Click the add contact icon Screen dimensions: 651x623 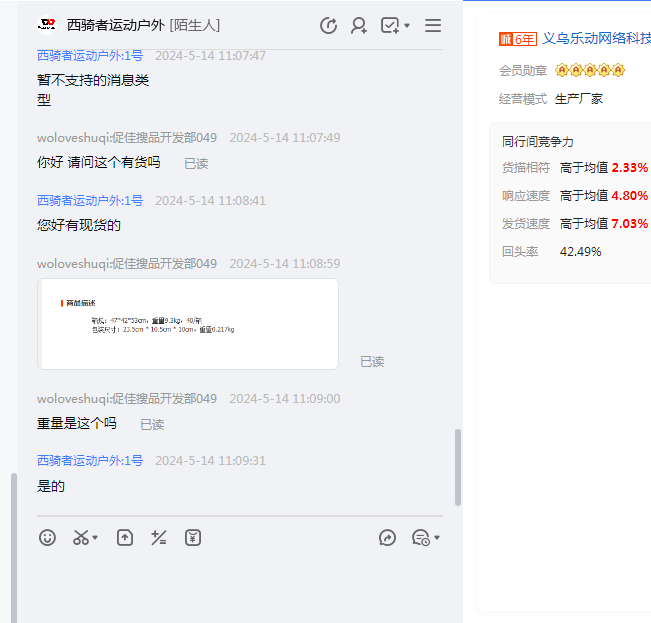[x=358, y=26]
